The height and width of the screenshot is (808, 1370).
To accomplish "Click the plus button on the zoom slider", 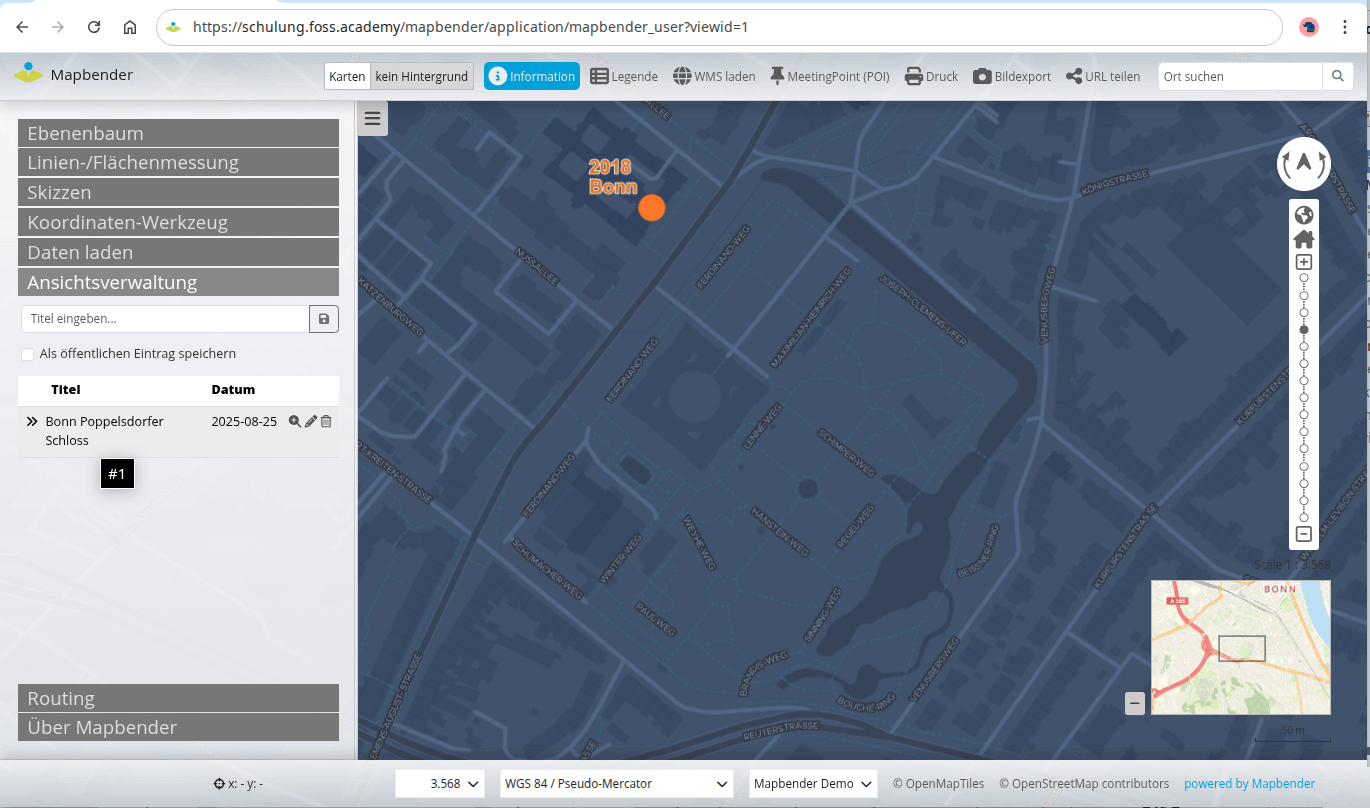I will coord(1304,262).
